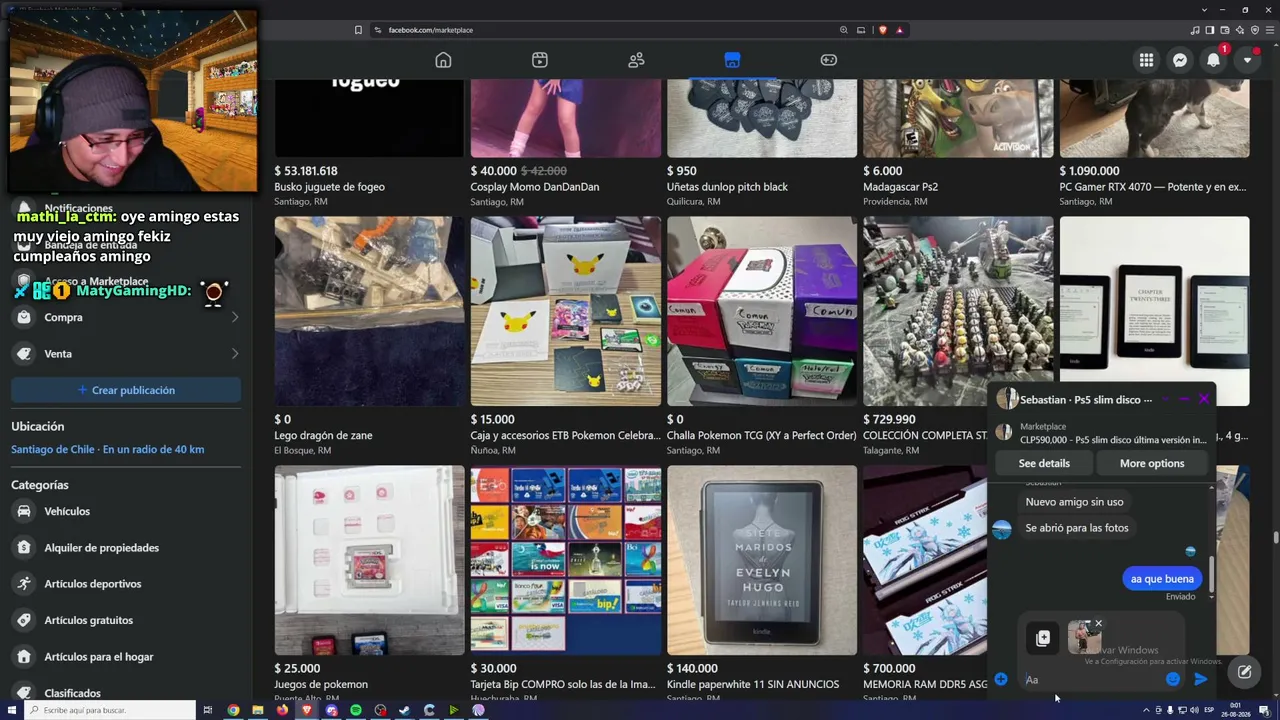Image resolution: width=1280 pixels, height=720 pixels.
Task: Click More options in the chat popup
Action: (1152, 463)
